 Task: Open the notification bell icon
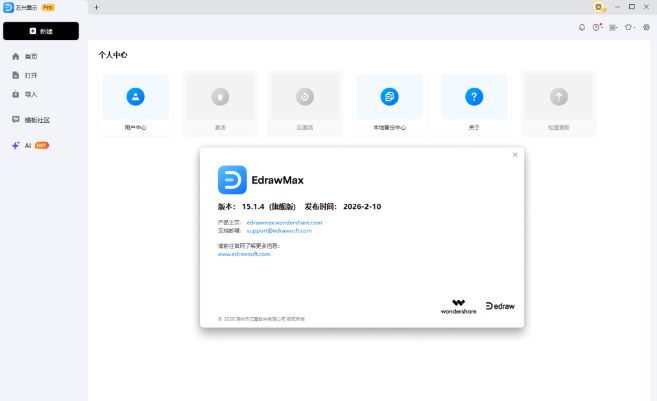[x=582, y=27]
